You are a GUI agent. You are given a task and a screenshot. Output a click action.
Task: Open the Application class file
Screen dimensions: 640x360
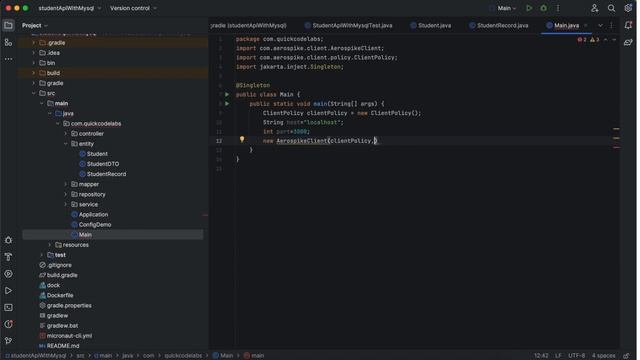(93, 215)
